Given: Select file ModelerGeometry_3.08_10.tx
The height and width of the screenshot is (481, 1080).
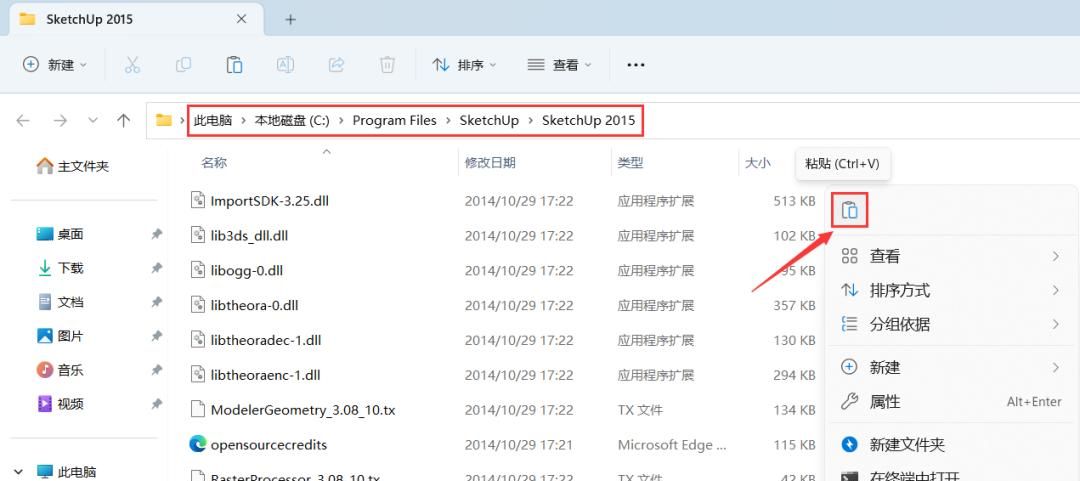Looking at the screenshot, I should [x=303, y=409].
